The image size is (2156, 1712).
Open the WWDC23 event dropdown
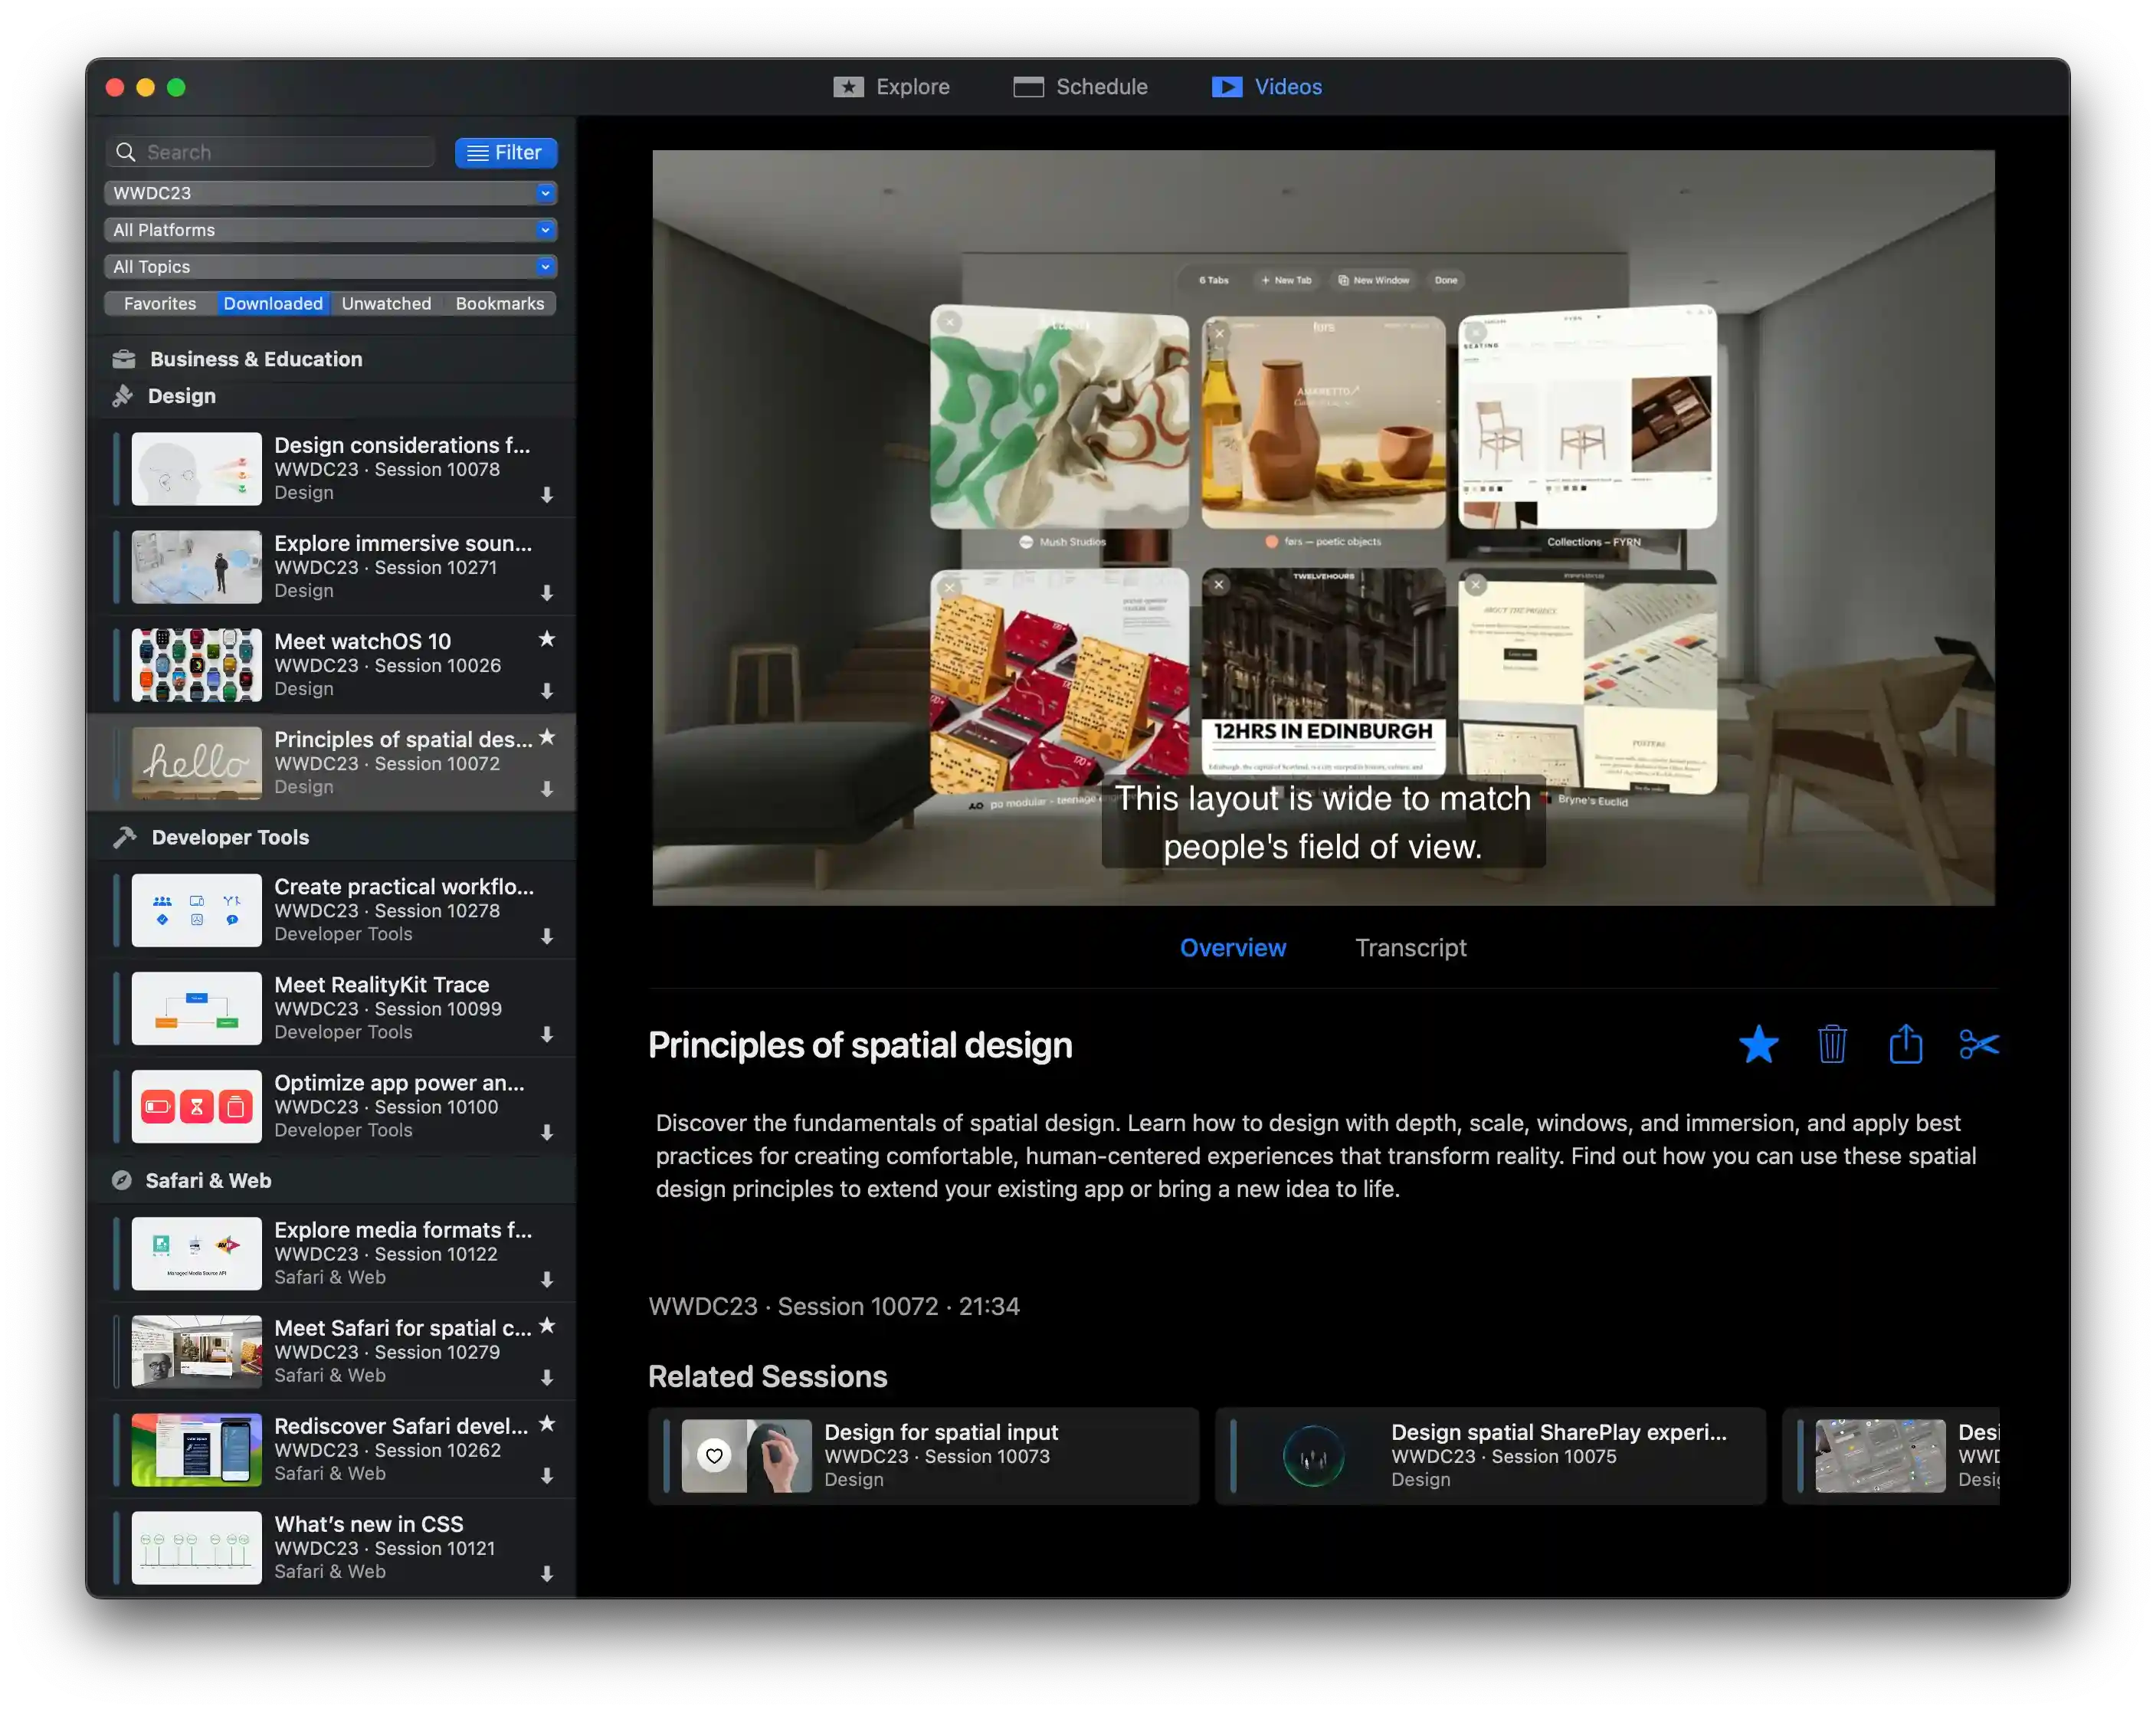coord(330,193)
